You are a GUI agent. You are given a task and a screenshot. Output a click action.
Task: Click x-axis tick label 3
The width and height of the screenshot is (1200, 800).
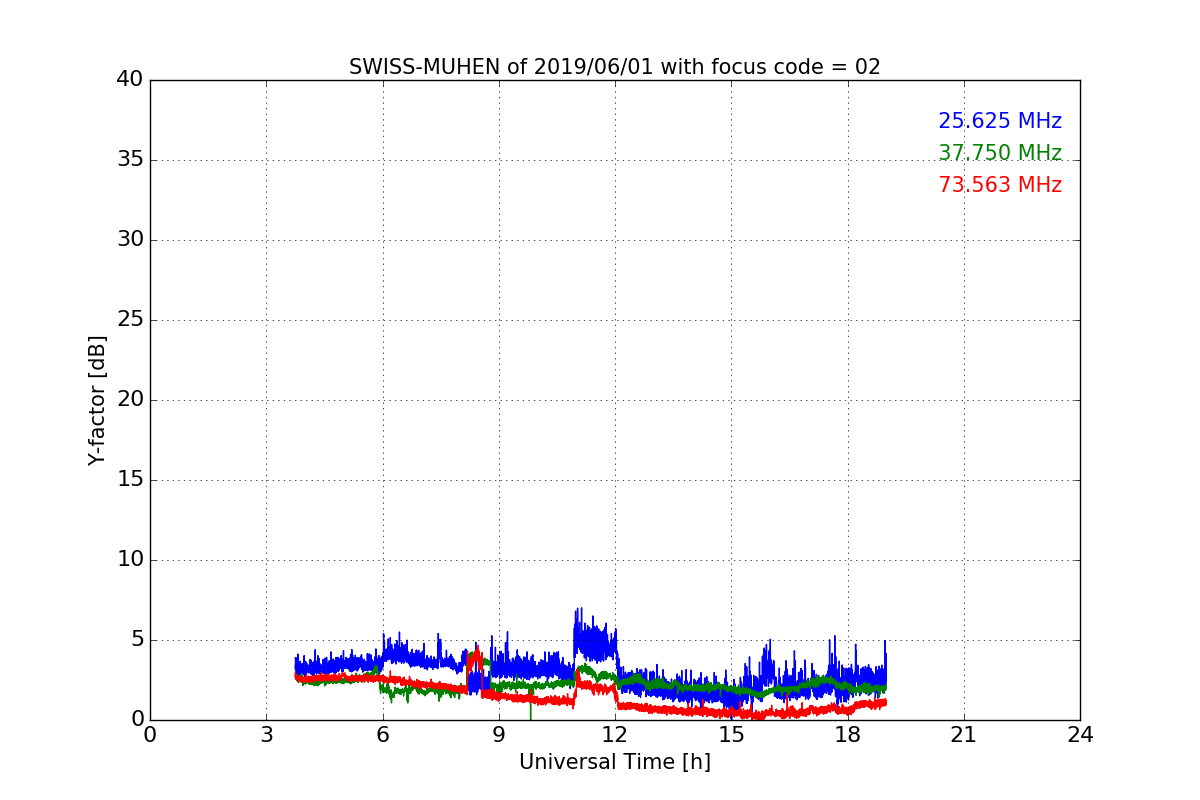[x=266, y=734]
